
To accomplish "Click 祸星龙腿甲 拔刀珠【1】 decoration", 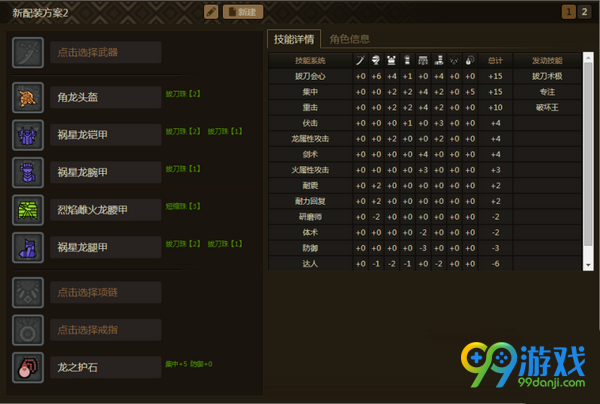I will tap(225, 244).
